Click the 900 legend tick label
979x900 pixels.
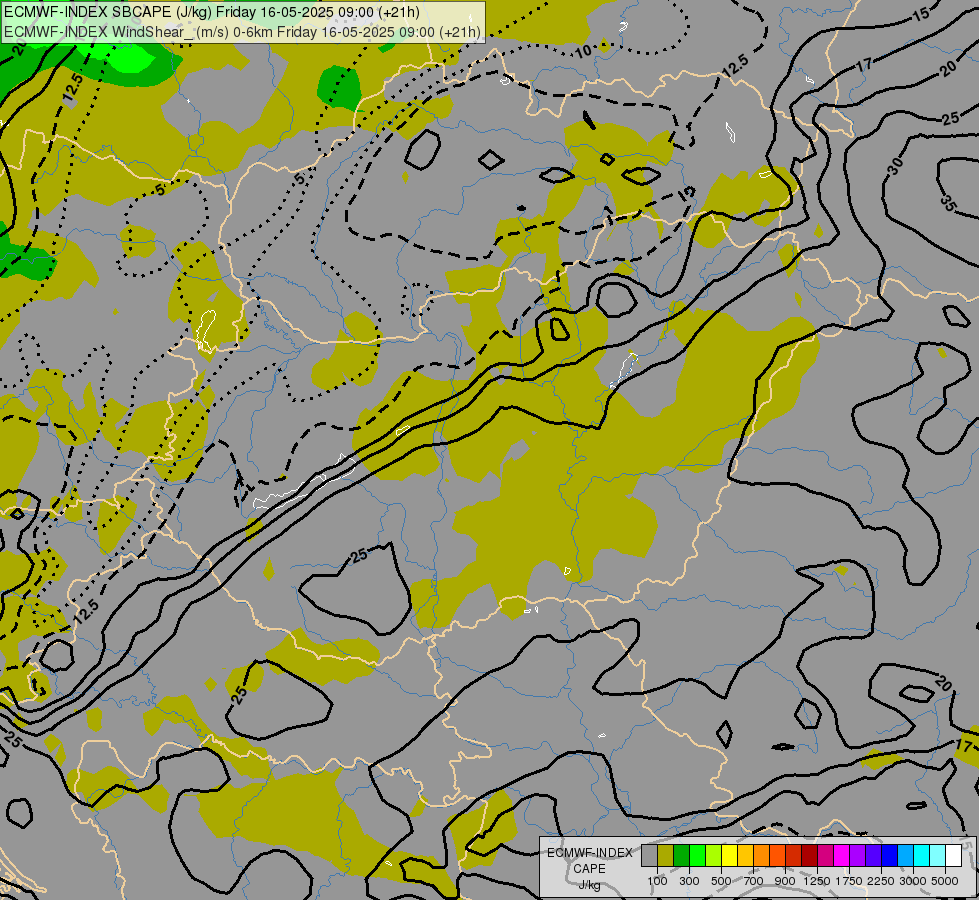(x=785, y=881)
